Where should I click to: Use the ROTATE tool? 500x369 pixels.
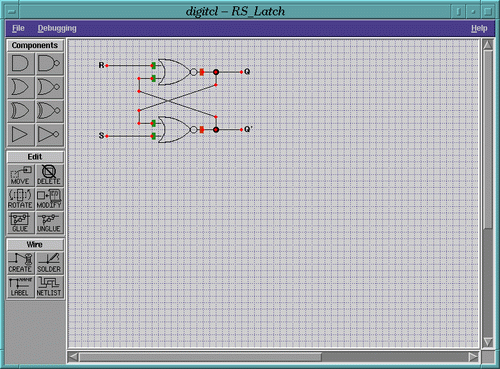pos(20,199)
